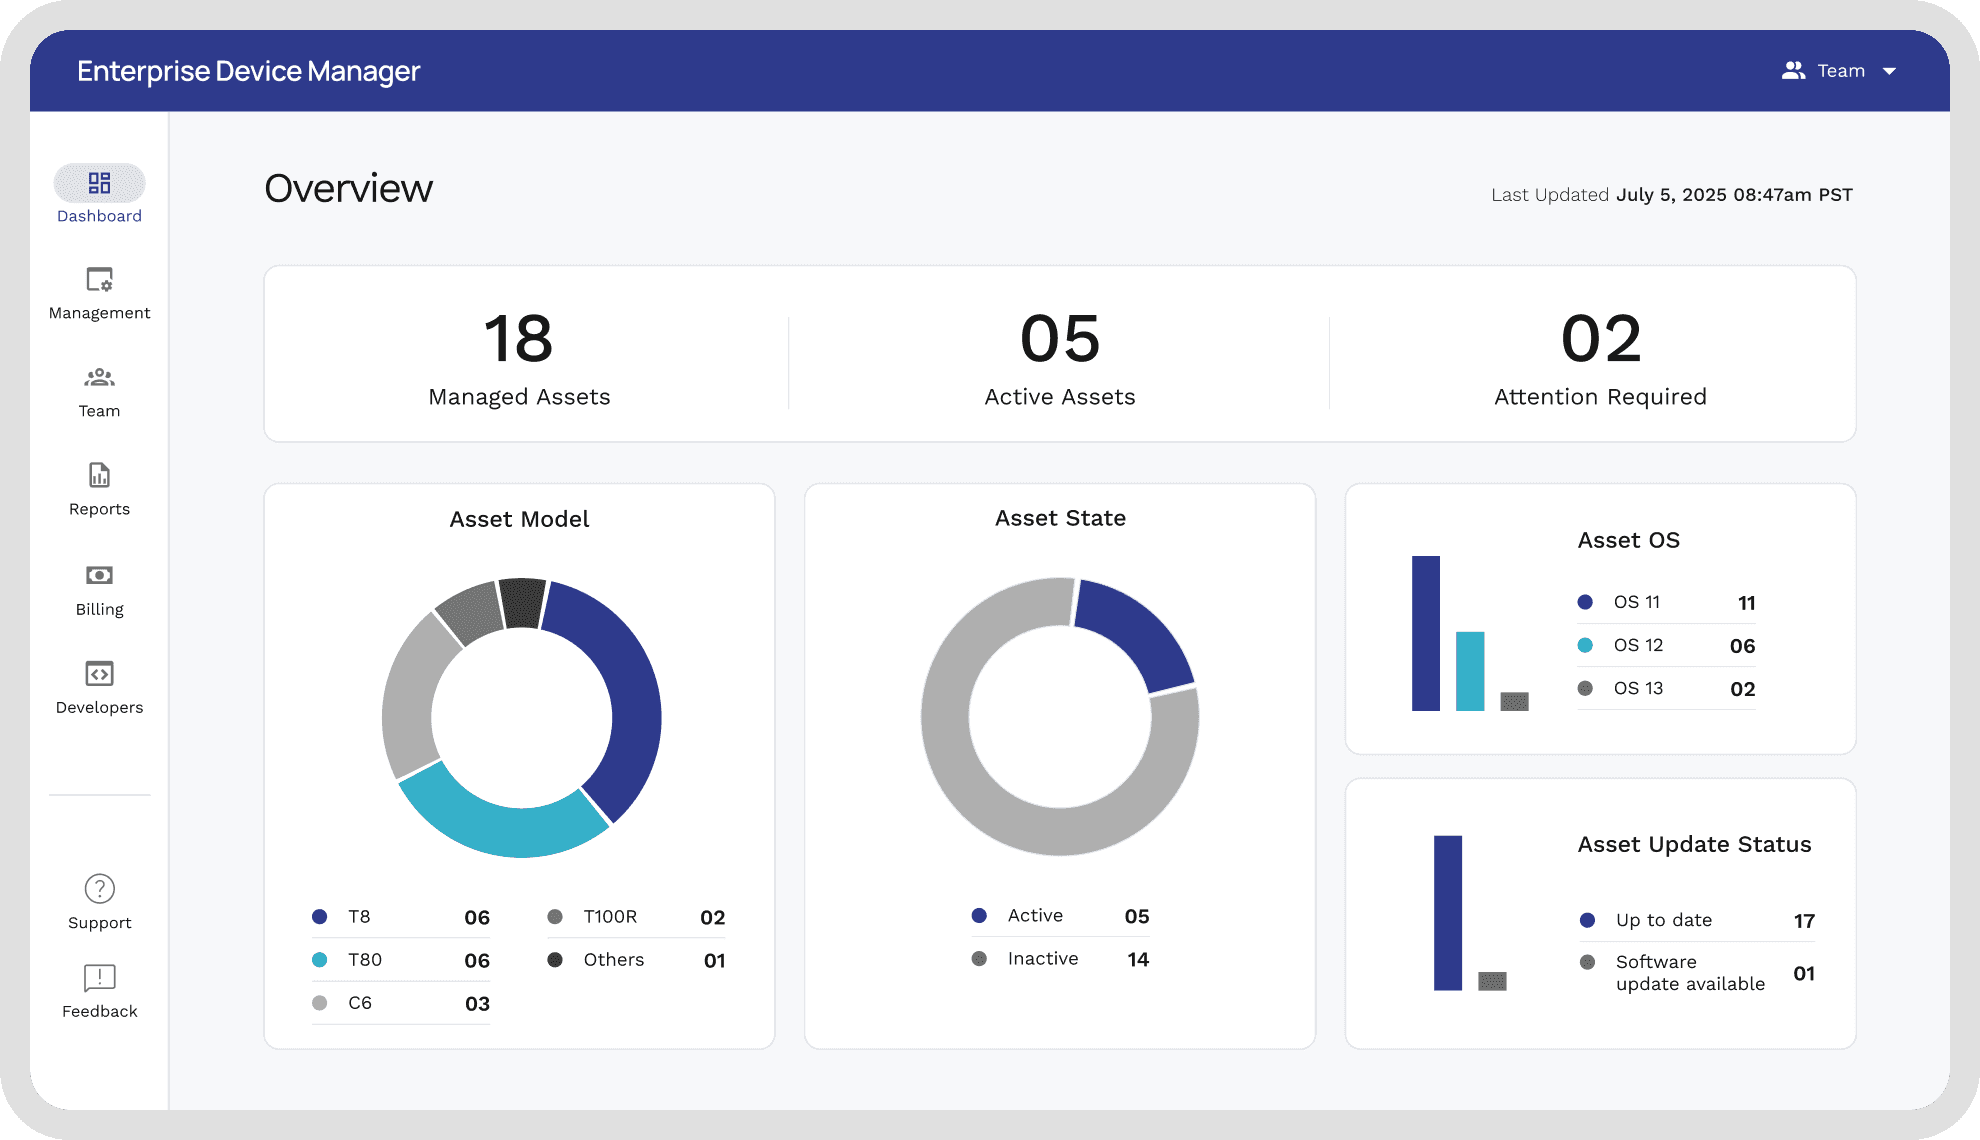The image size is (1980, 1140).
Task: Click the user group icon in header
Action: pyautogui.click(x=1793, y=71)
